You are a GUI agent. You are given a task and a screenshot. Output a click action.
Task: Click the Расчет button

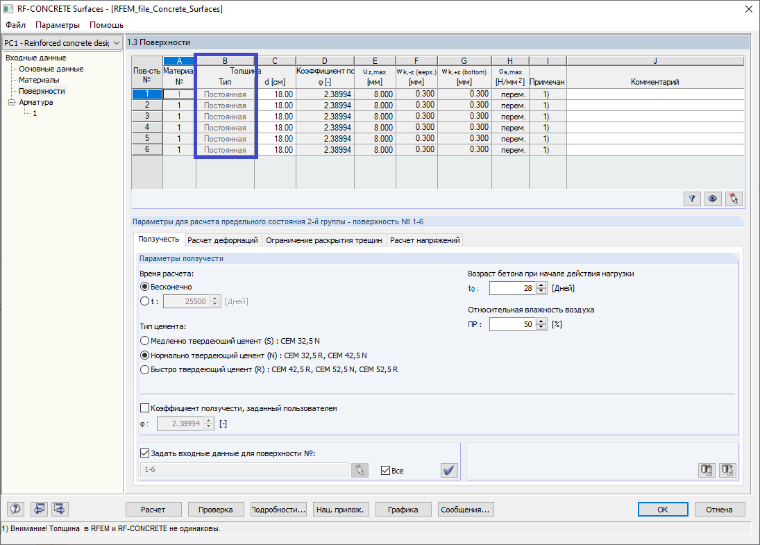153,510
